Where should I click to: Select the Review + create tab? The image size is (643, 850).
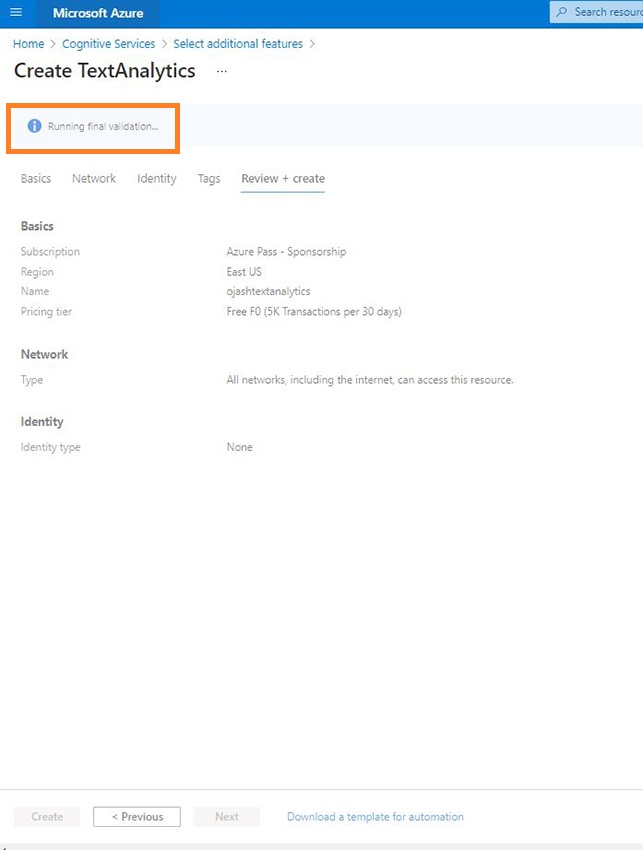coord(283,178)
